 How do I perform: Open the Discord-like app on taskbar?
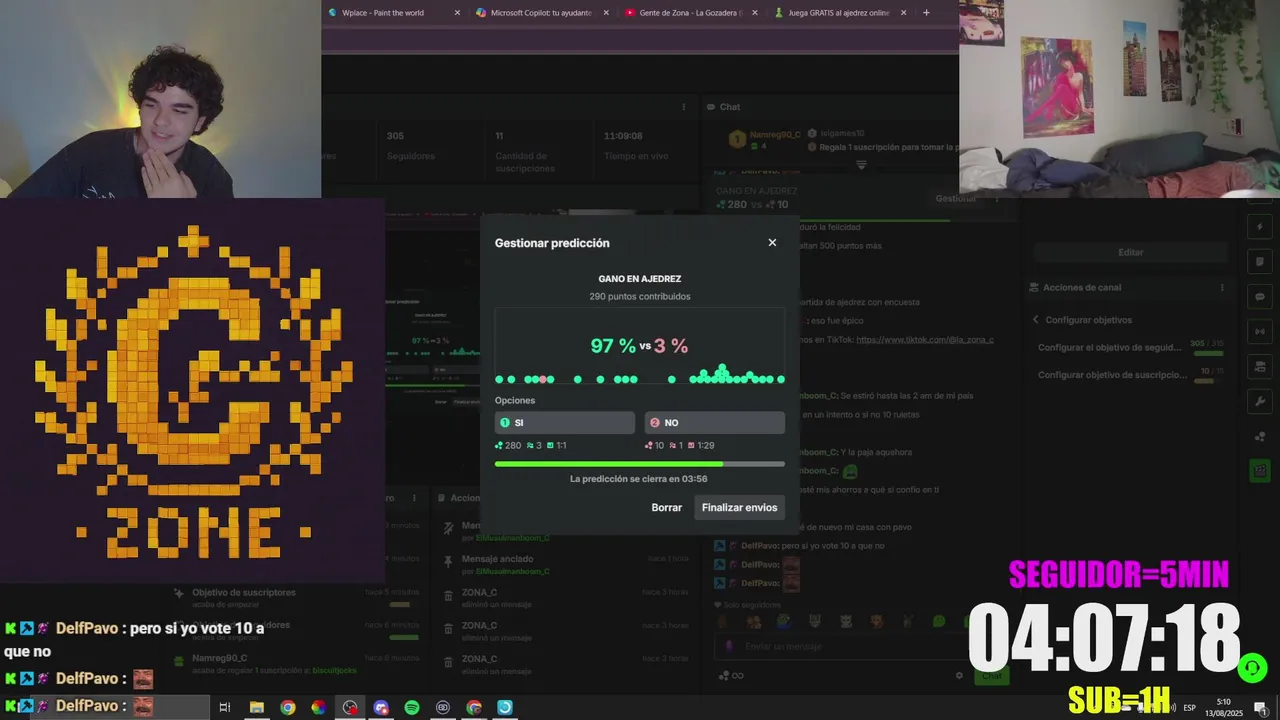381,707
